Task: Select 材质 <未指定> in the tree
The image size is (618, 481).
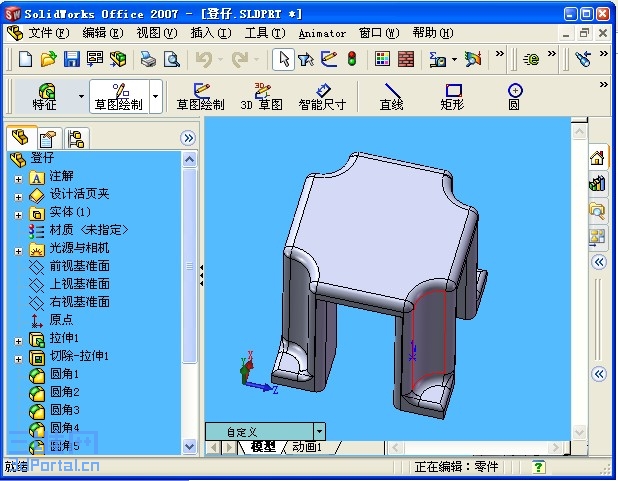Action: coord(89,230)
